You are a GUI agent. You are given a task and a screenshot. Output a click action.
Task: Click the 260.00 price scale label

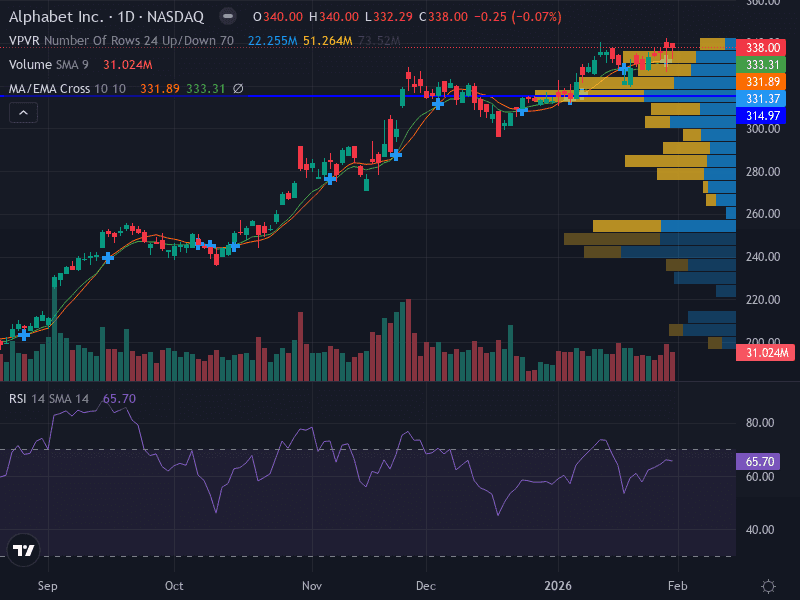pyautogui.click(x=763, y=214)
